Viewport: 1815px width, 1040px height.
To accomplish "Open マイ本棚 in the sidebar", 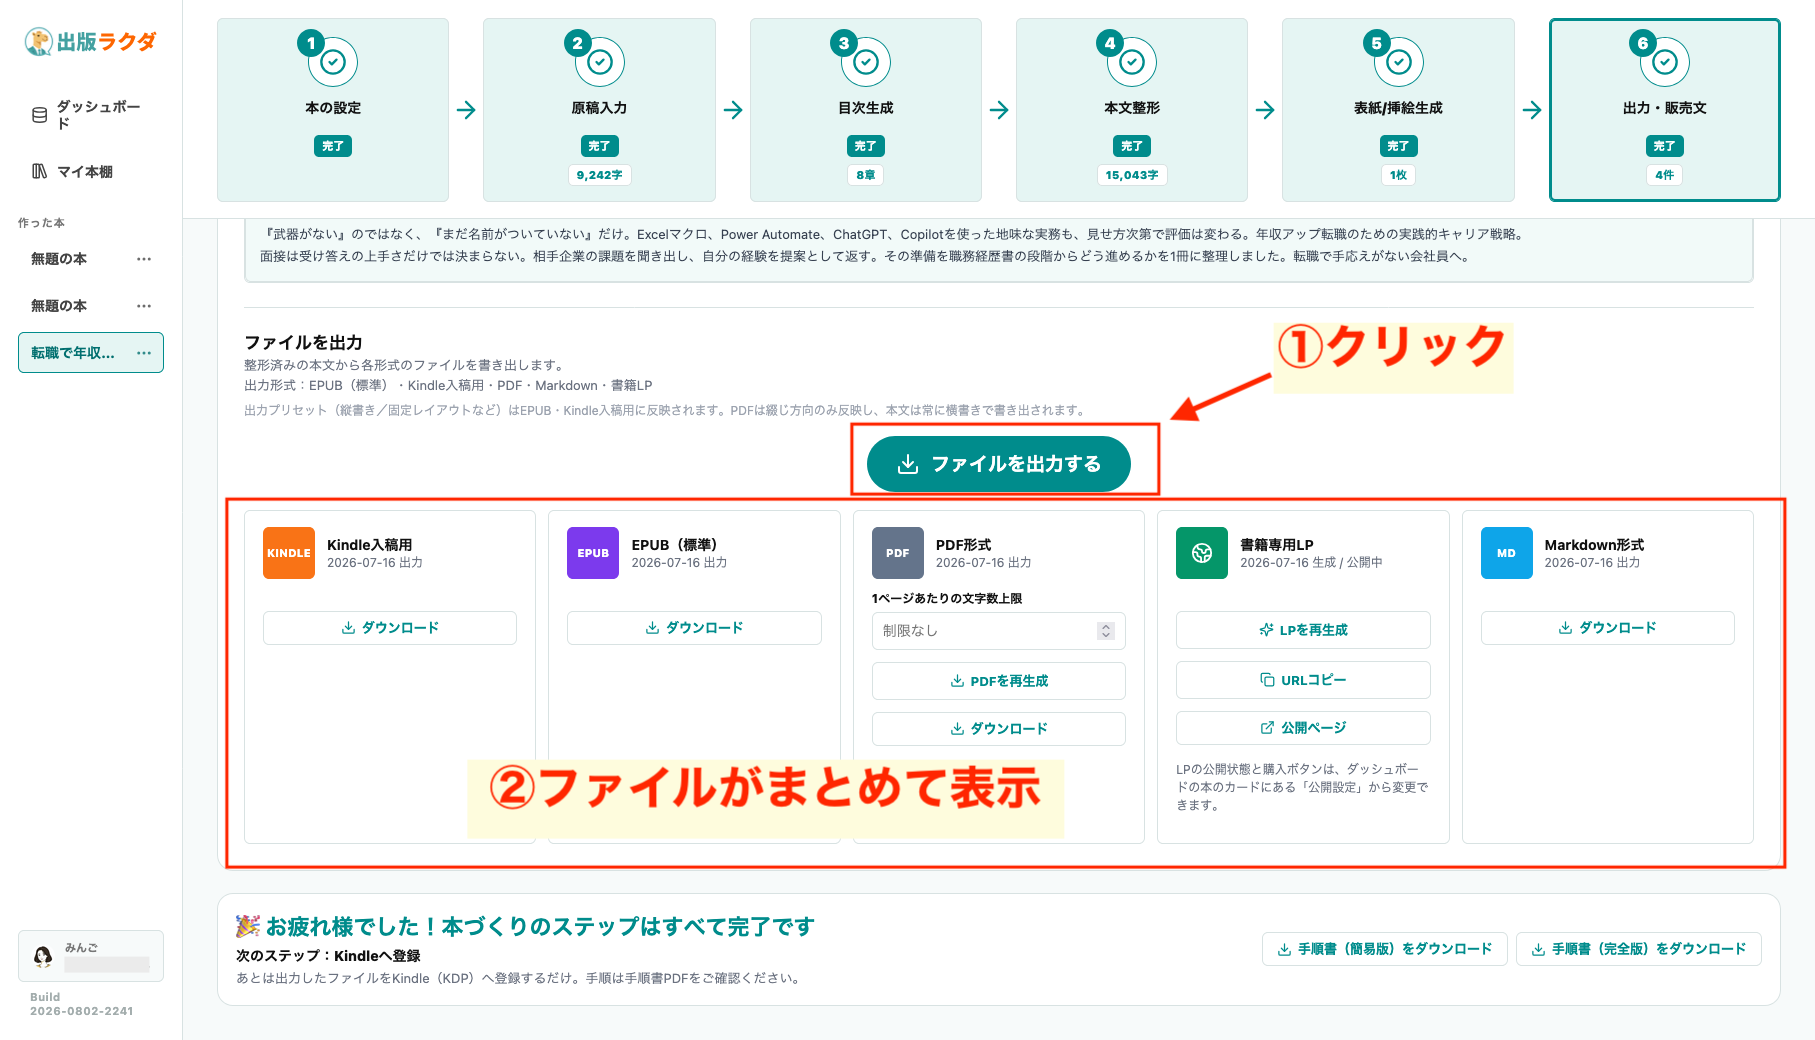I will 91,171.
